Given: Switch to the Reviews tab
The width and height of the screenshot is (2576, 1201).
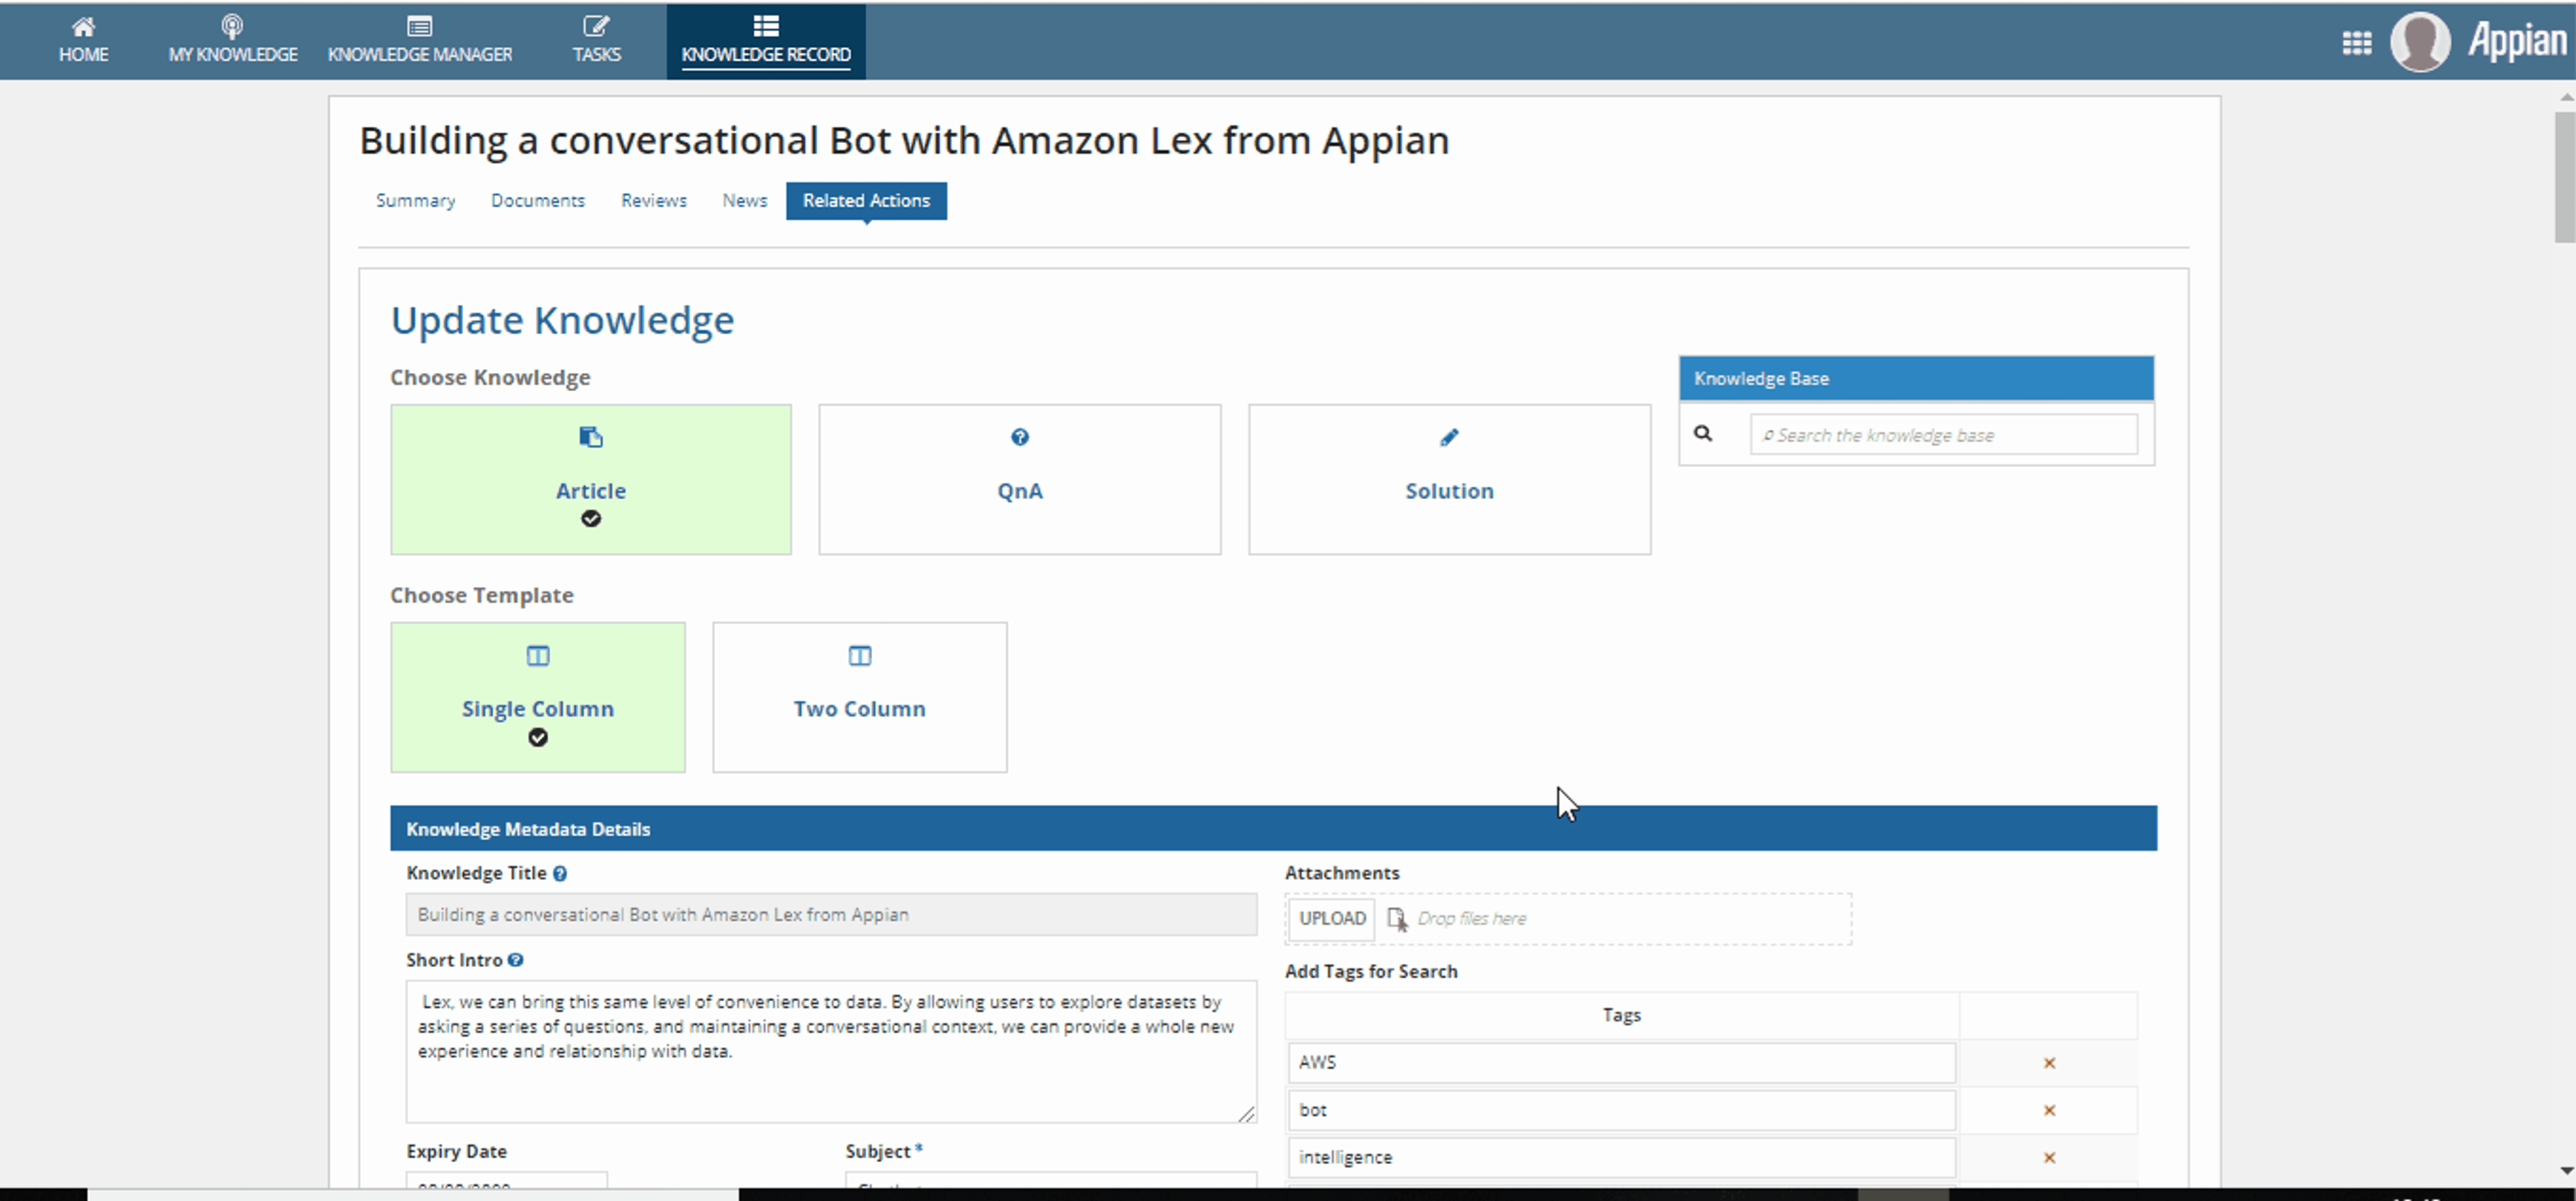Looking at the screenshot, I should click(x=654, y=200).
